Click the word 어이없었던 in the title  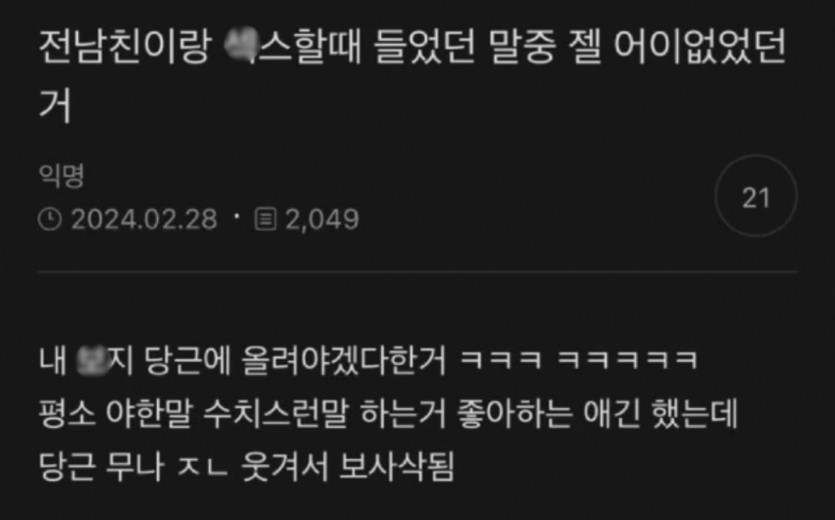pyautogui.click(x=700, y=47)
